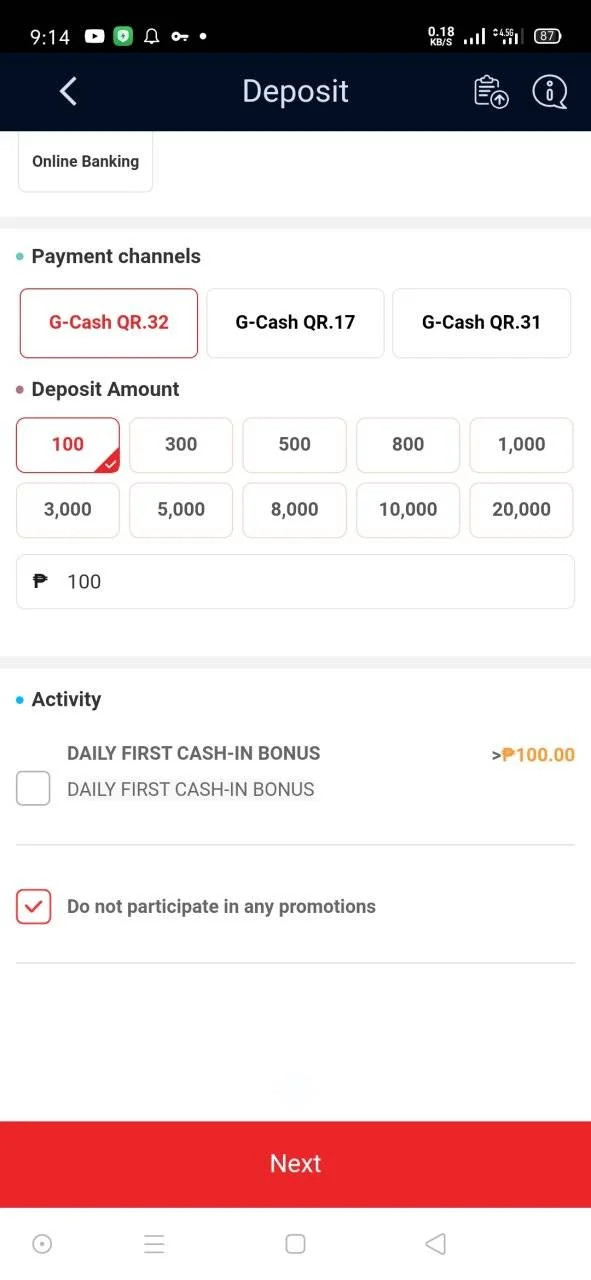
Task: Select the 100 deposit amount option
Action: coord(68,445)
